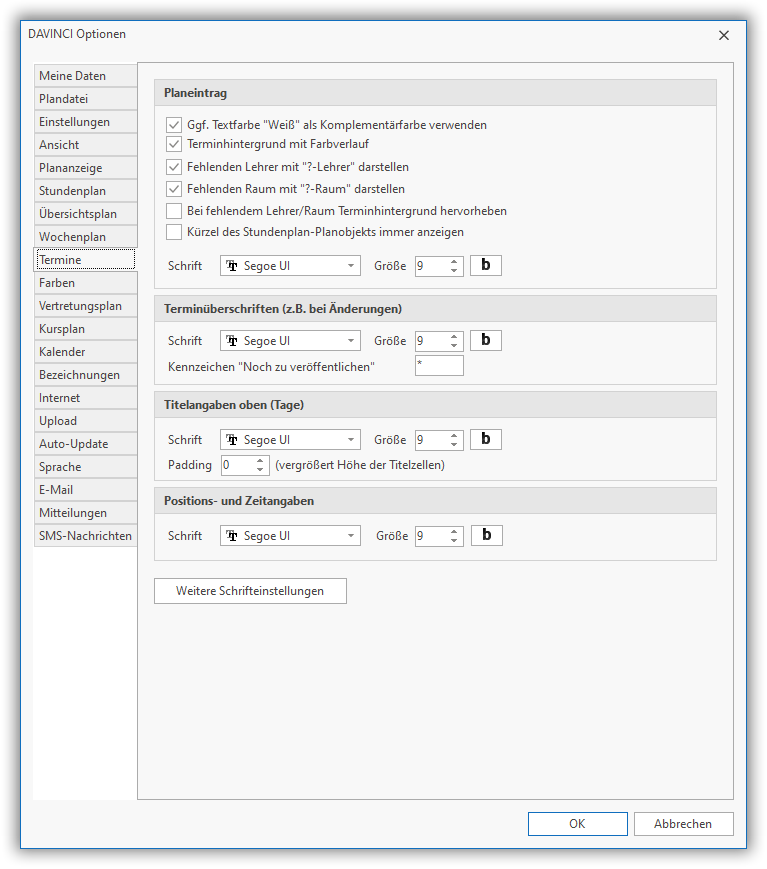Click the Kennzeichen Noch zu veröffentlichen field
Screen dimensions: 767x869
tap(439, 366)
